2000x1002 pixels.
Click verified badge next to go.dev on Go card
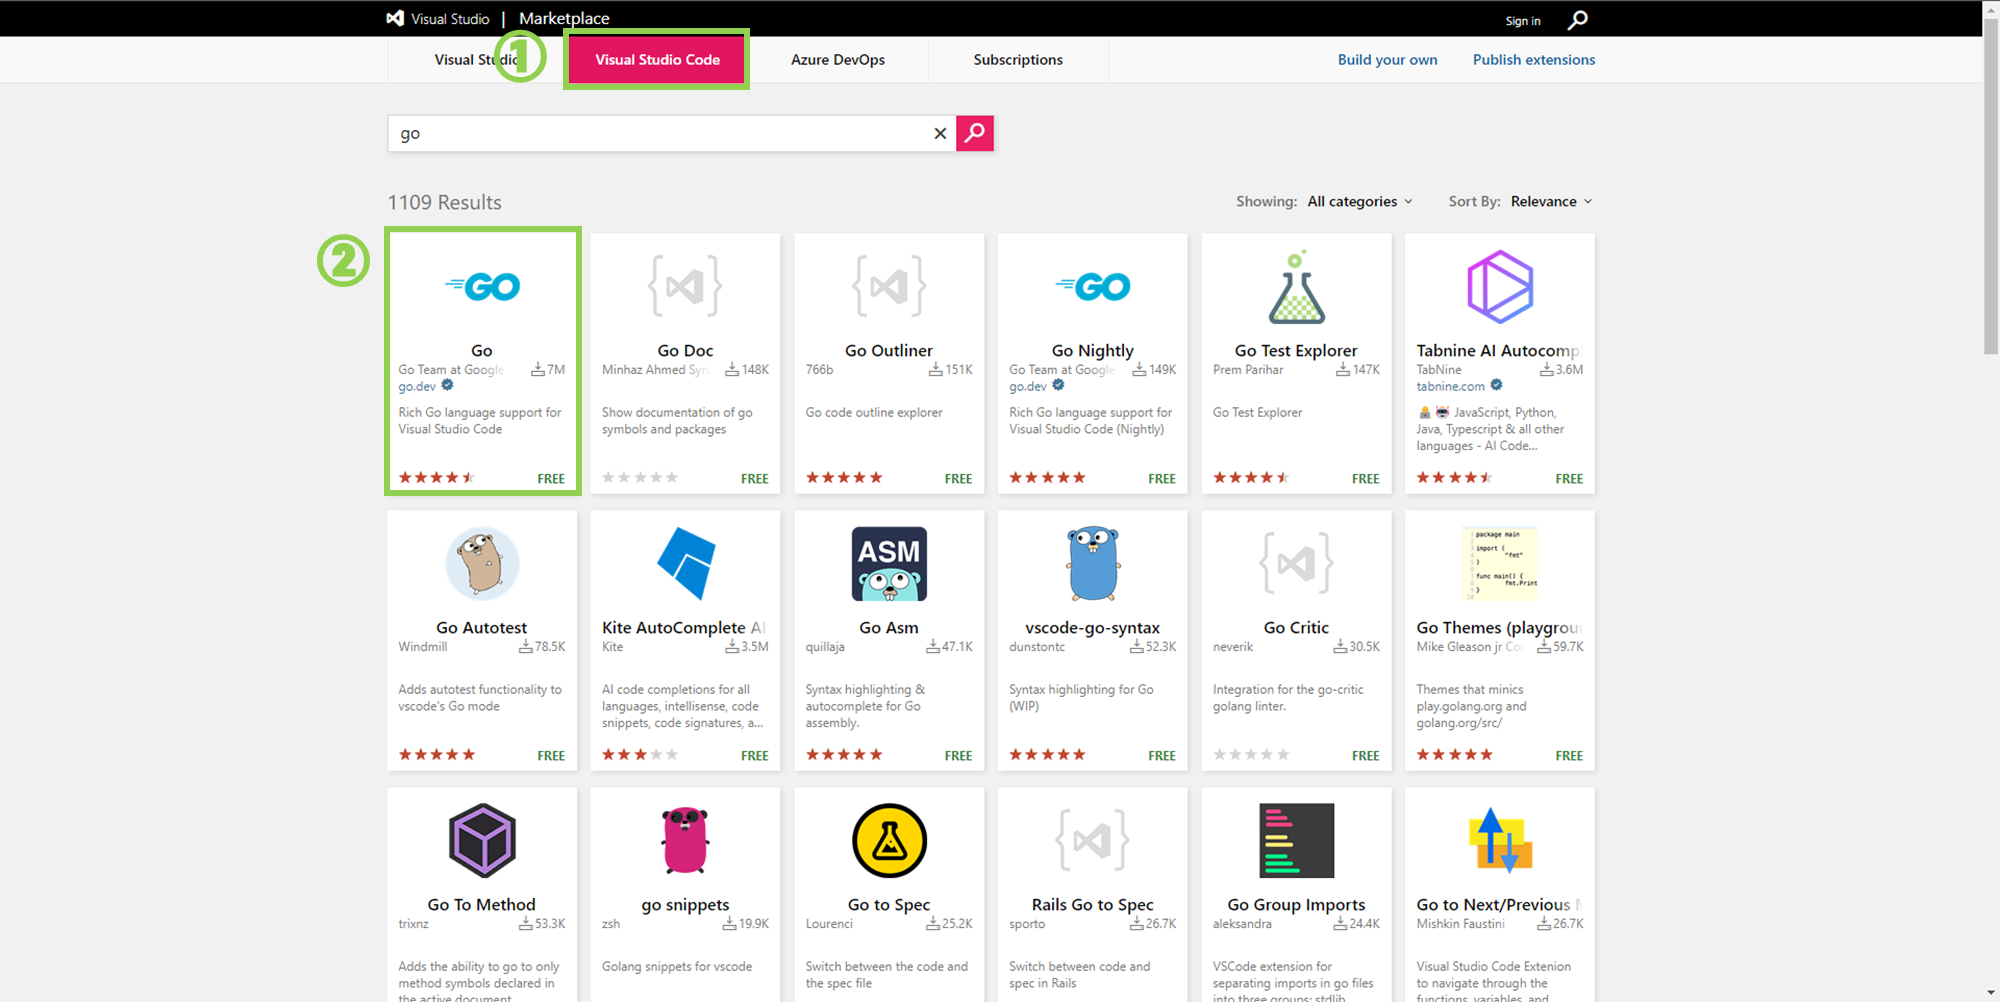pos(448,385)
